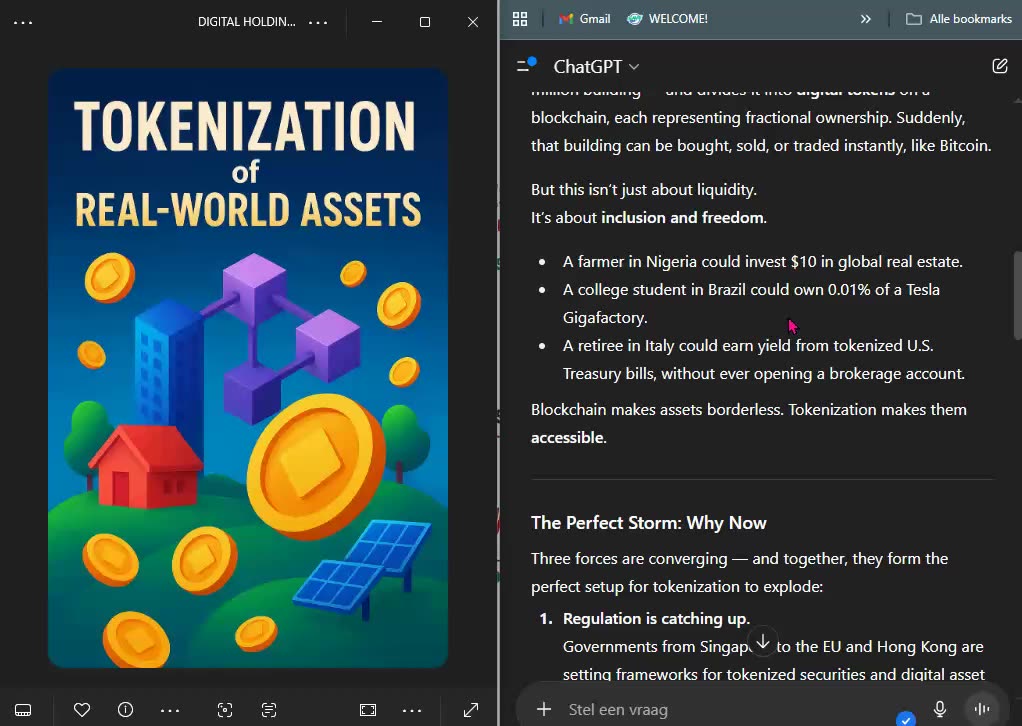Screen dimensions: 1022x726
Task: Click the ChatGPT page vertical scrollbar
Action: (x=1017, y=295)
